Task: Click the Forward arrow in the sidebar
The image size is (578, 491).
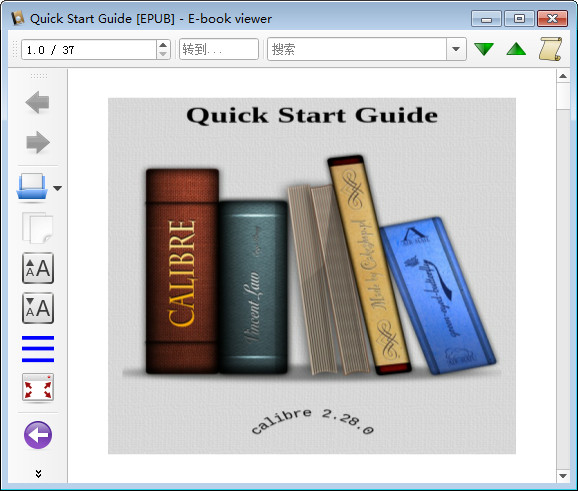Action: [38, 142]
